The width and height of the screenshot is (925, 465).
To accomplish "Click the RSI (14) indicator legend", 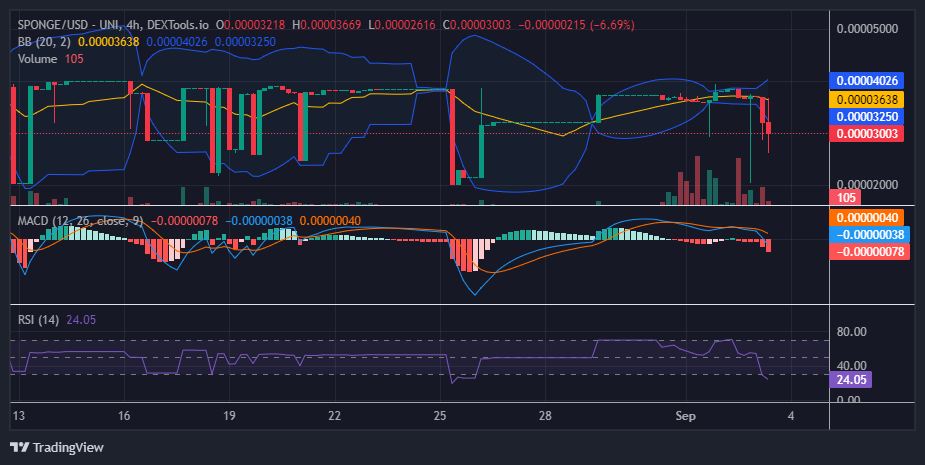I will point(38,320).
